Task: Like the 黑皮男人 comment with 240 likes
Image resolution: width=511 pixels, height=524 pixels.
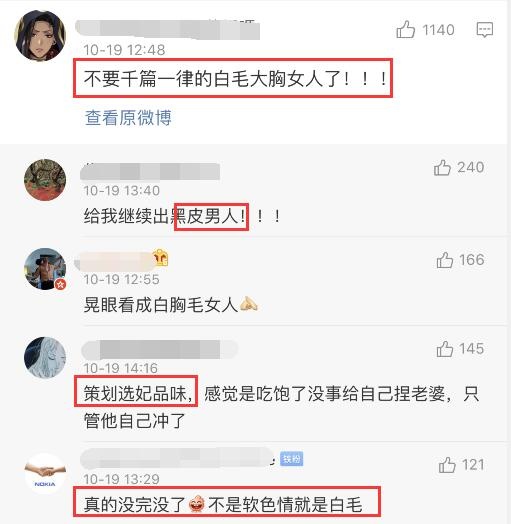Action: click(x=442, y=167)
